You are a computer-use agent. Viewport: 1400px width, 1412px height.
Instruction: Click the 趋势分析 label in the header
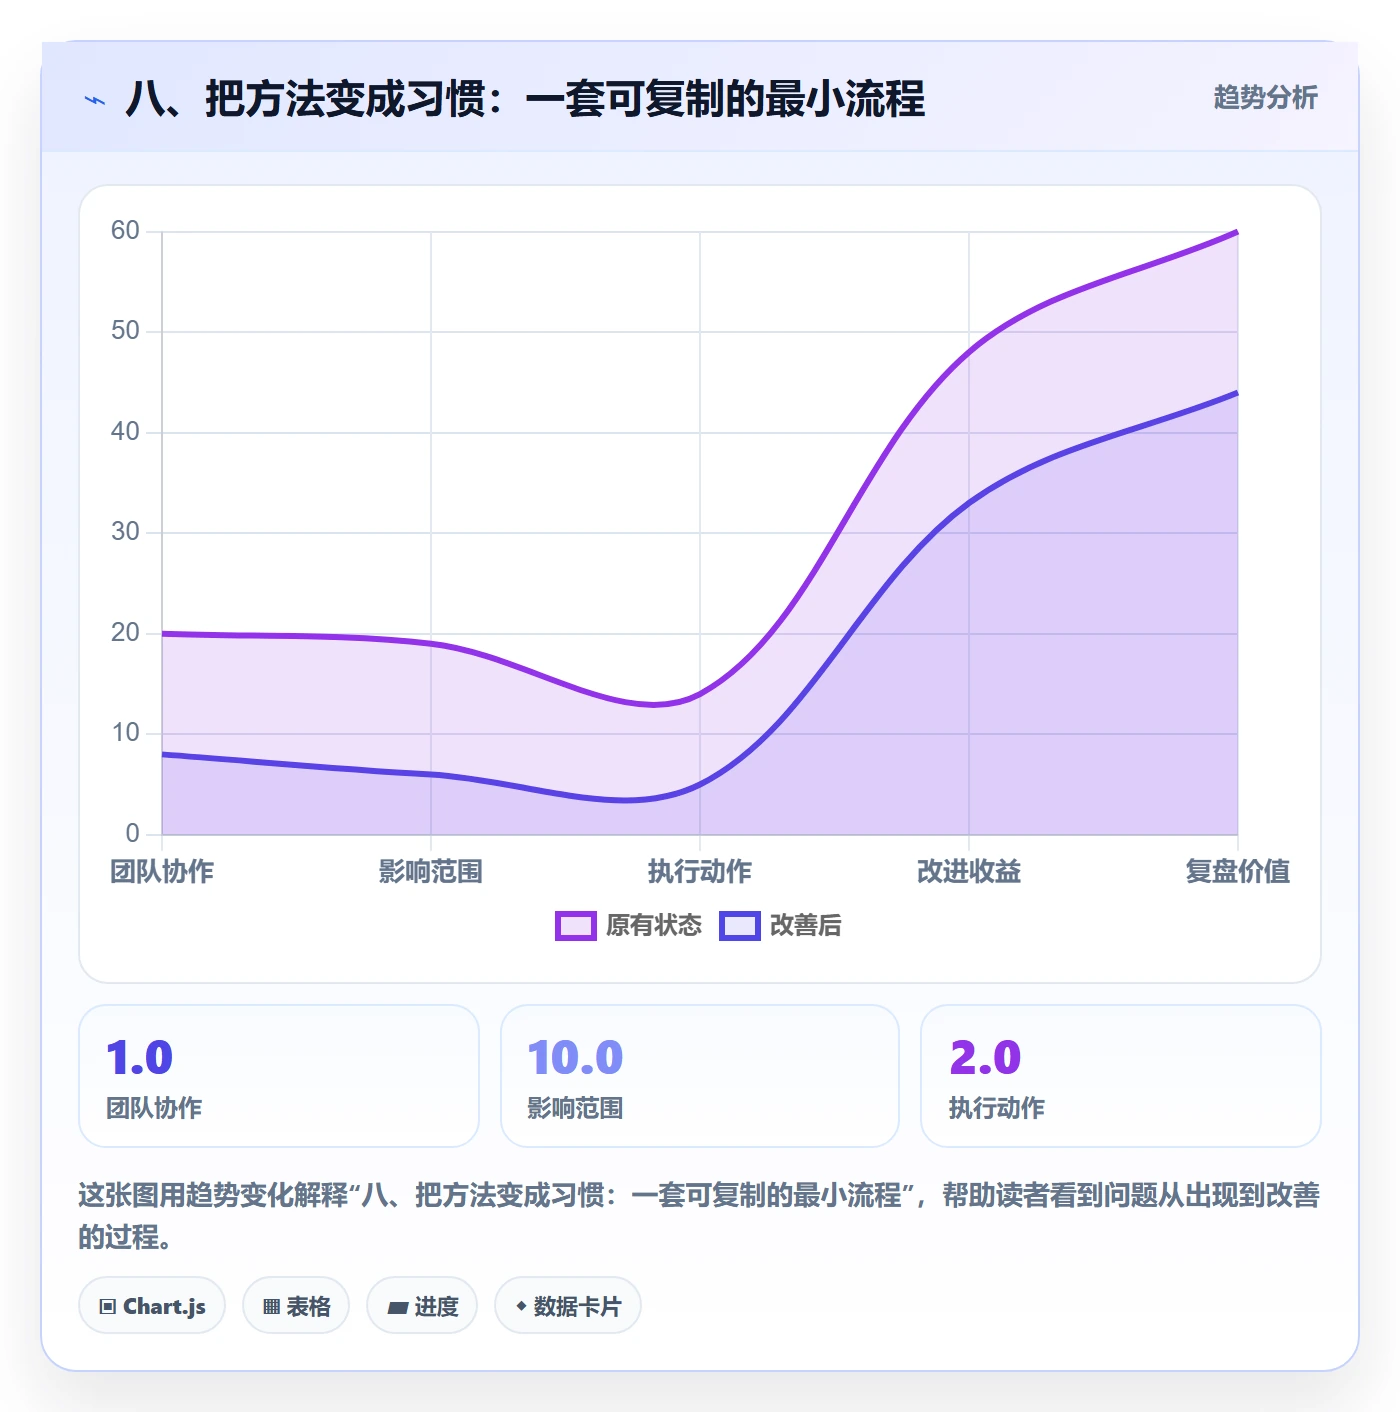tap(1266, 97)
